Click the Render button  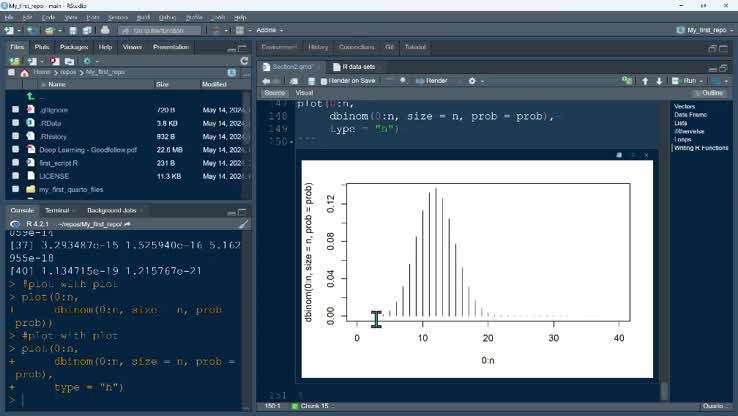(432, 81)
